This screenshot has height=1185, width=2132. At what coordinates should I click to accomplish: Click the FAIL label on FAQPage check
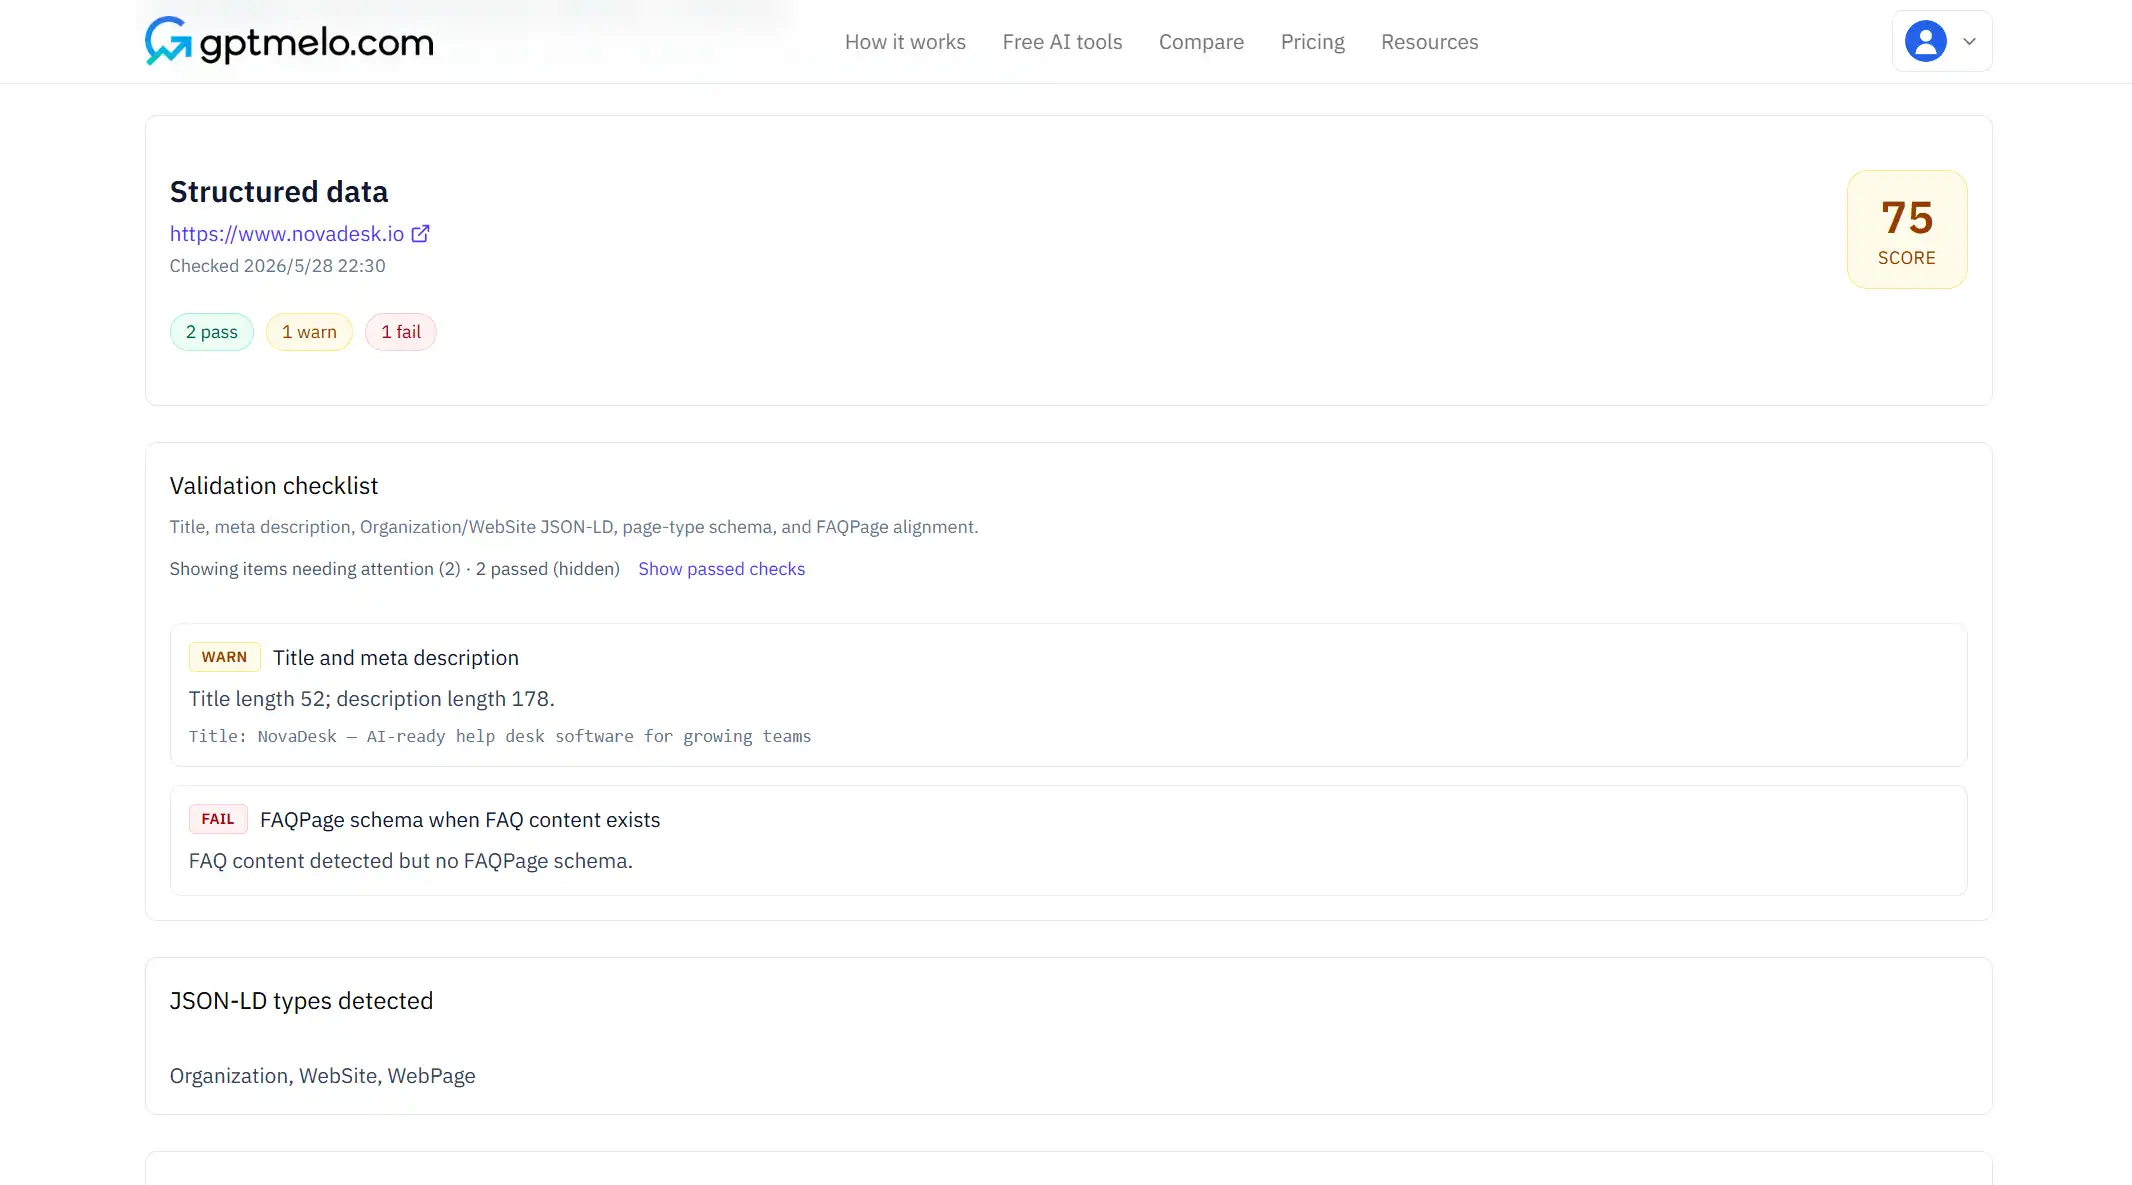coord(218,819)
